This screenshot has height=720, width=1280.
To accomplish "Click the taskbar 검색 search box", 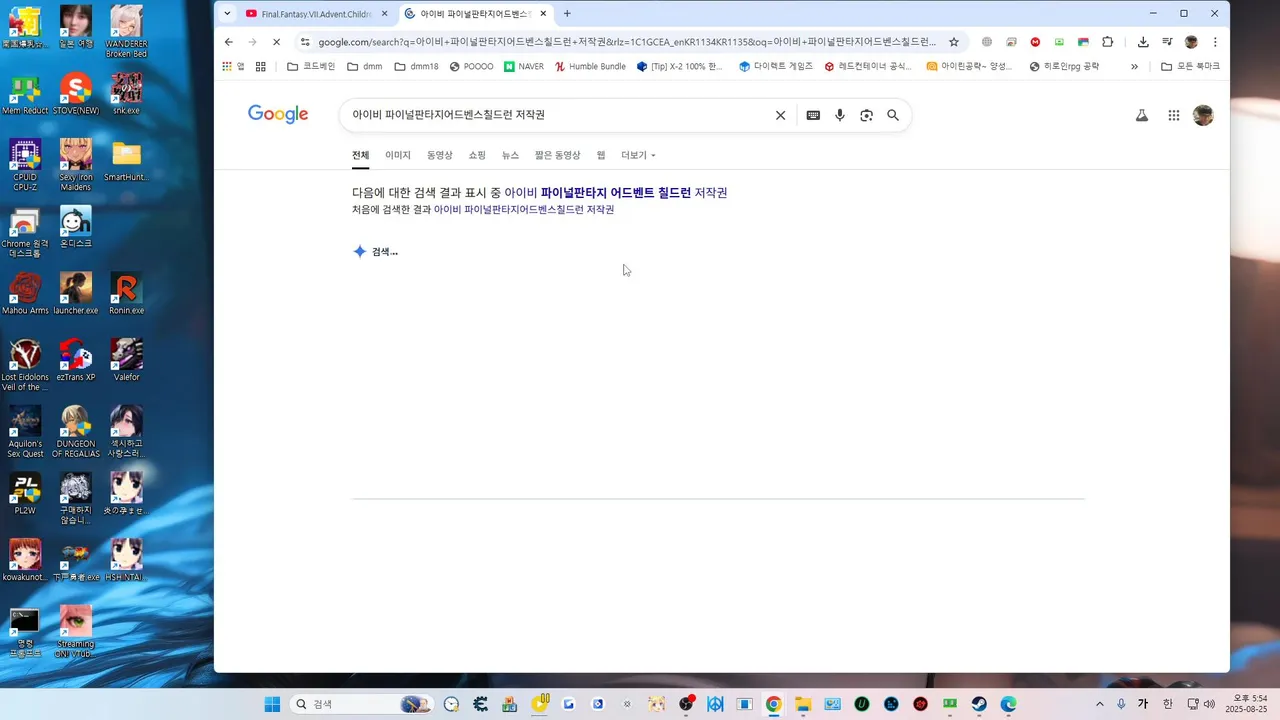I will click(x=362, y=704).
